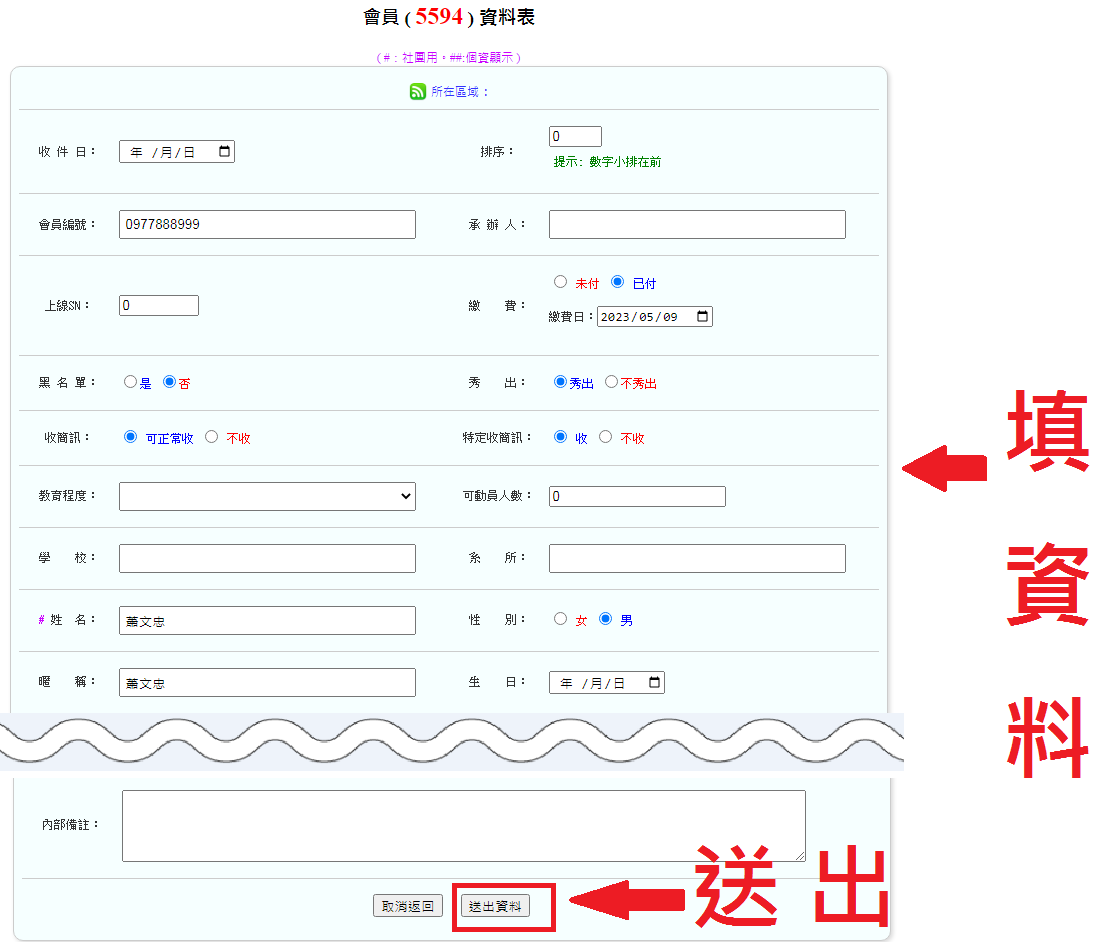
Task: Select 不收 for 收簡訊
Action: coord(211,437)
